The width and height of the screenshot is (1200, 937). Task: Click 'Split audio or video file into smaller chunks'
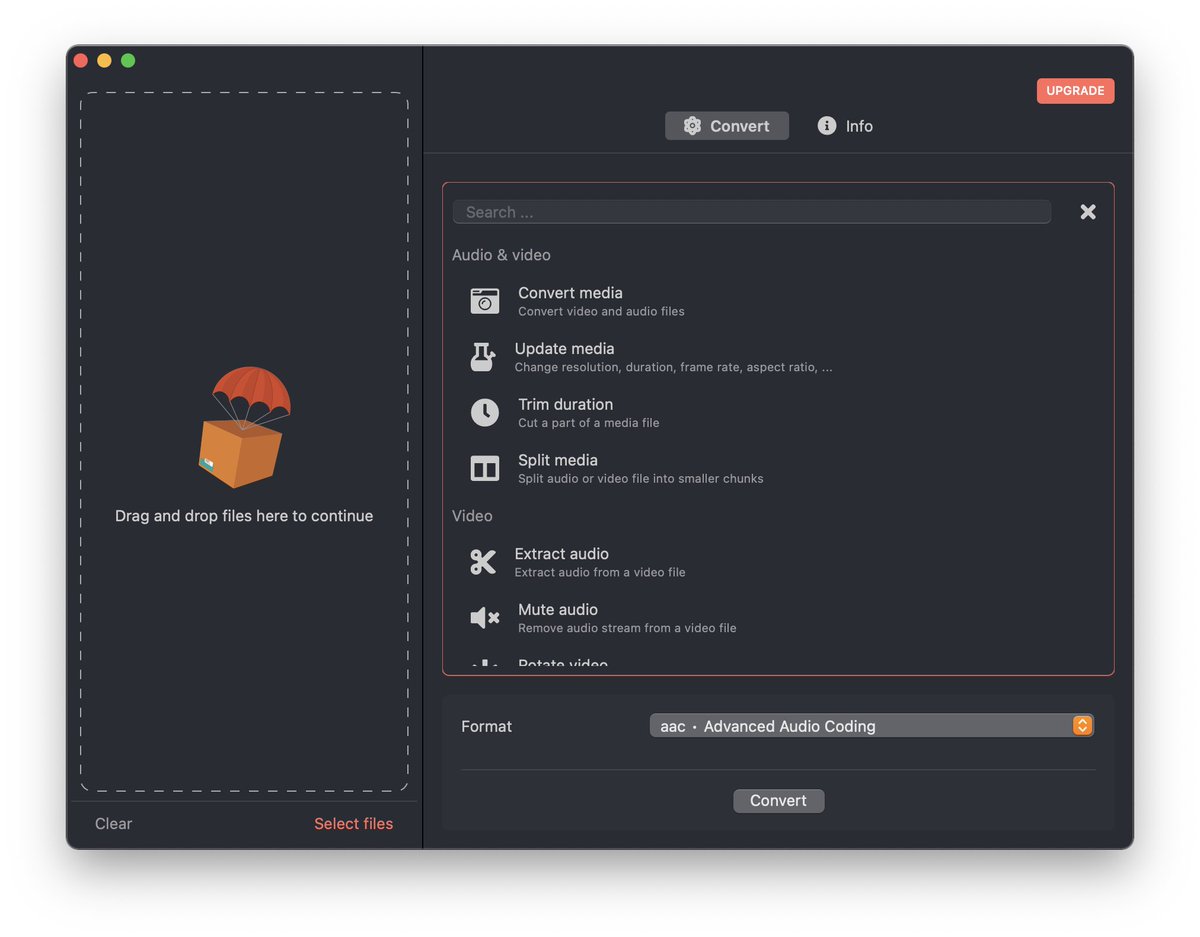[x=641, y=479]
